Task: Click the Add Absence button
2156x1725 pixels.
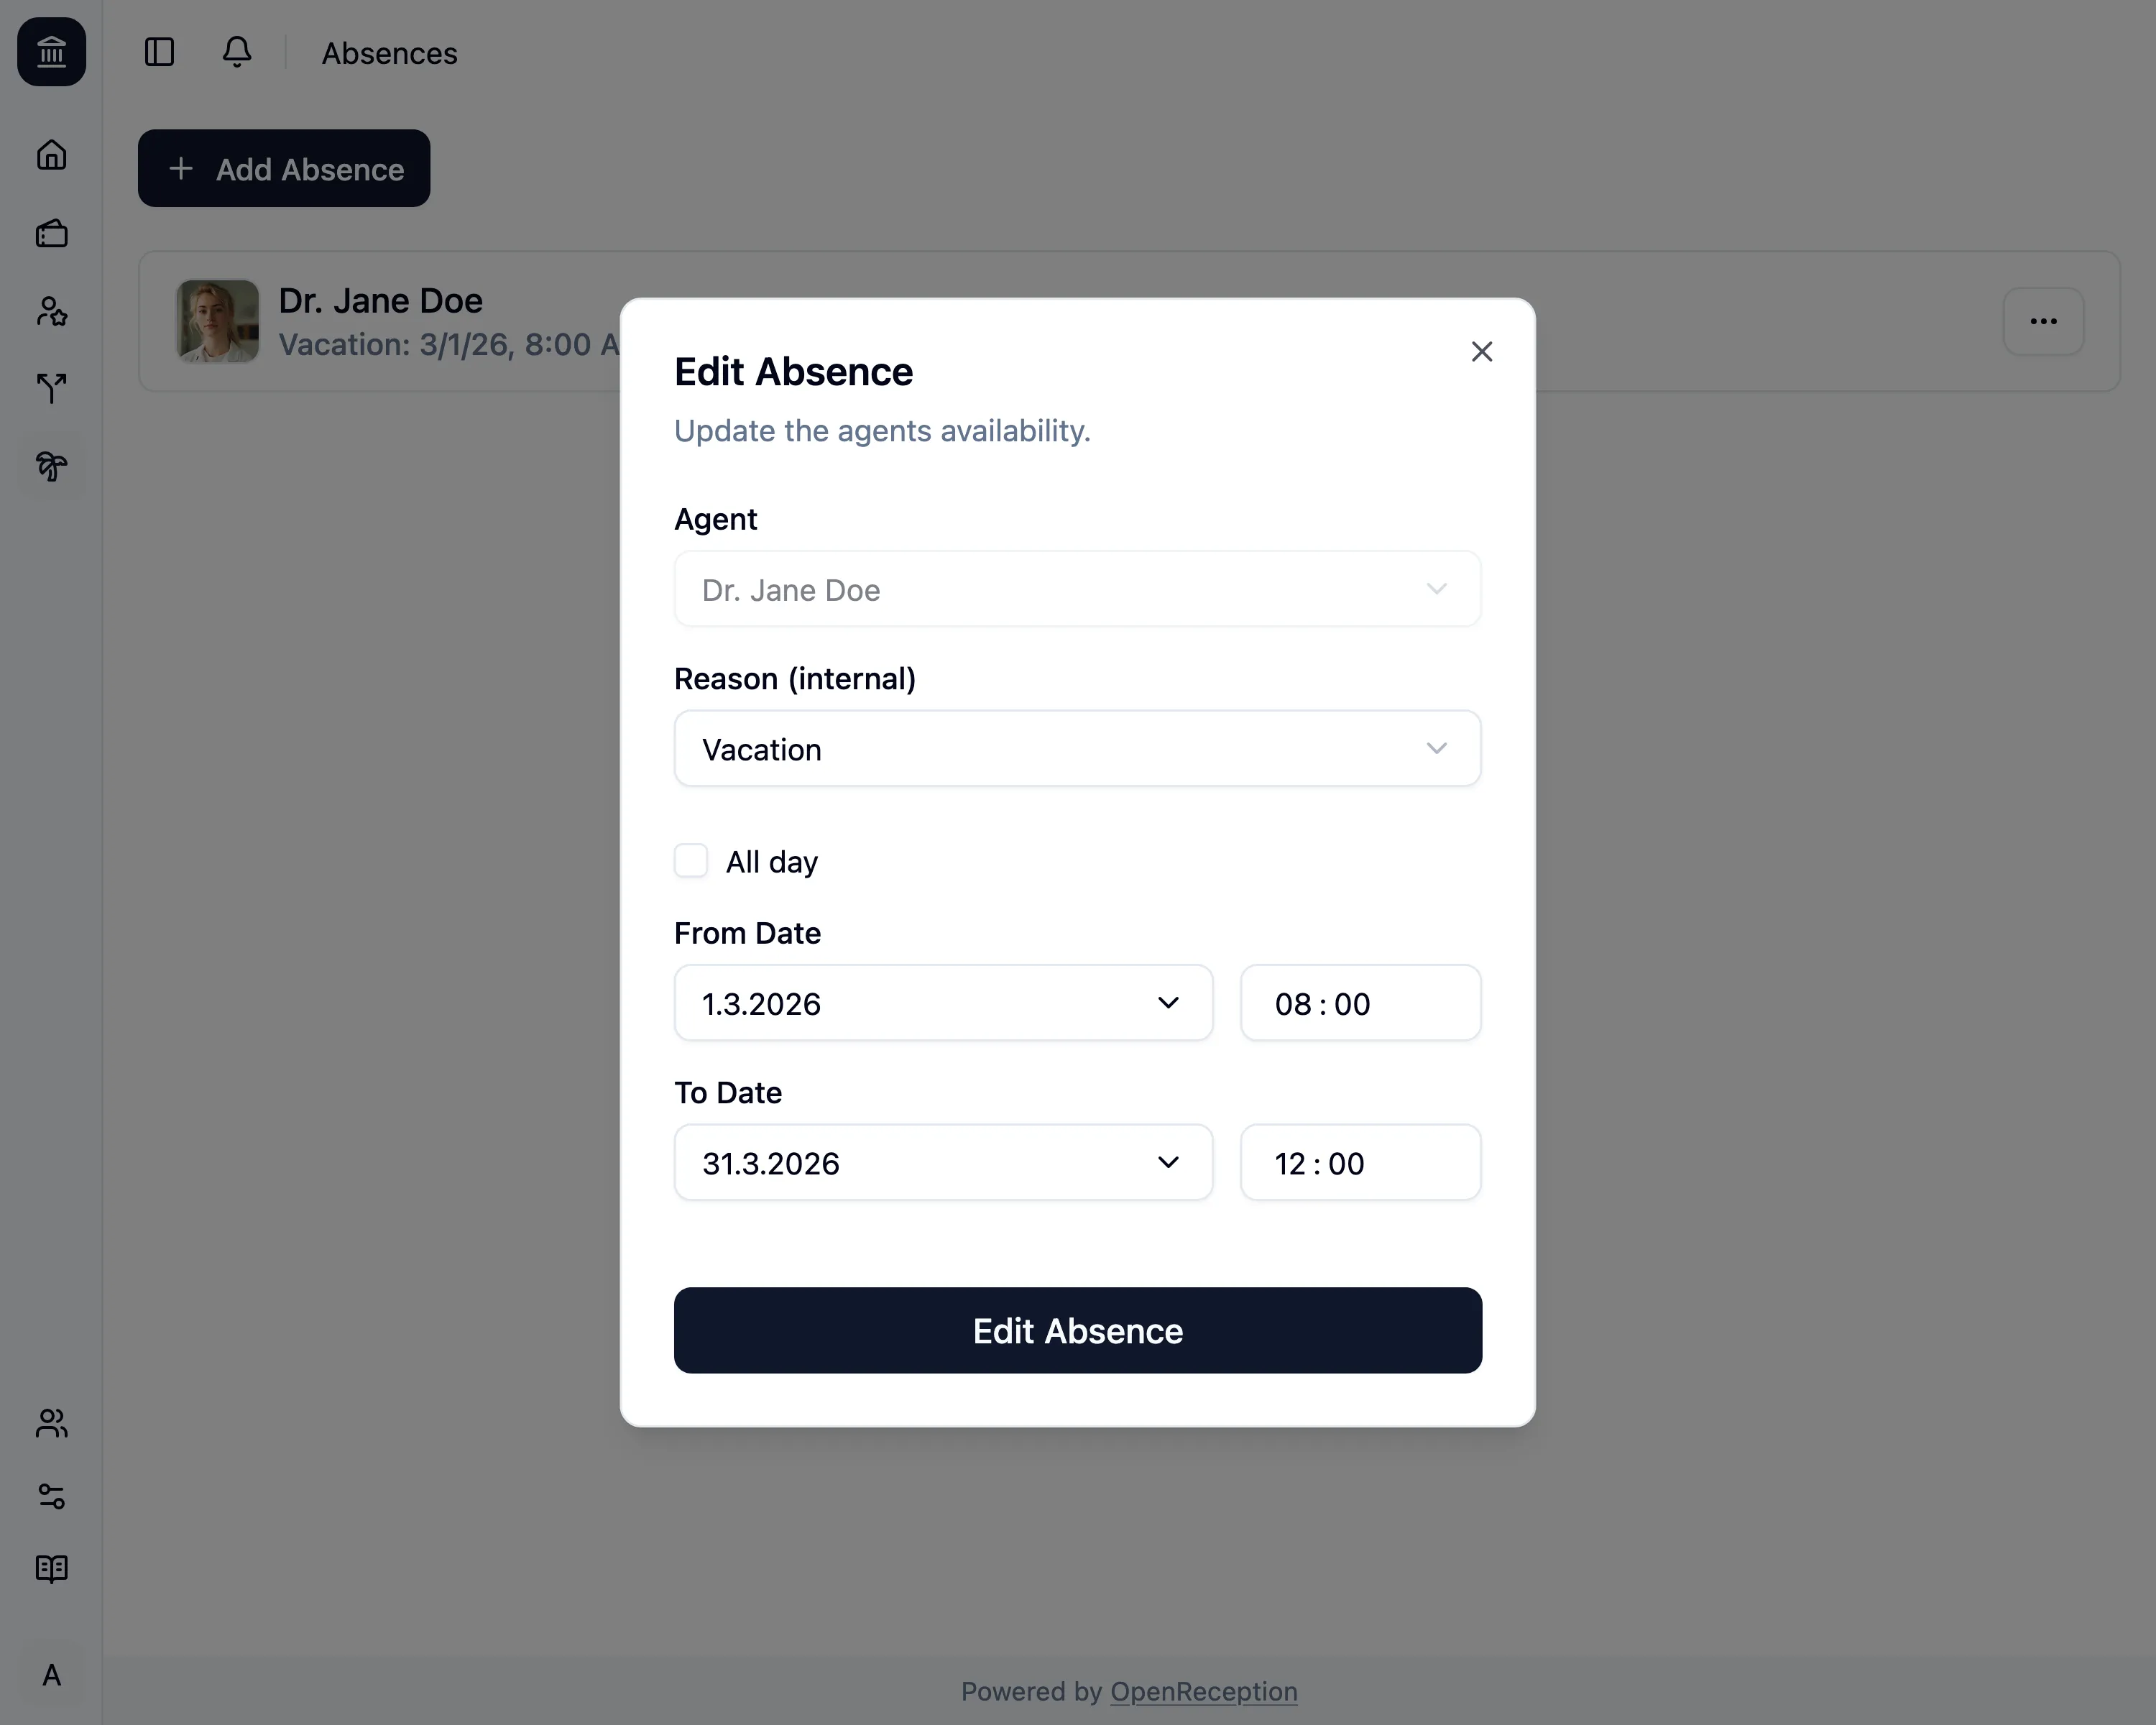Action: (284, 169)
